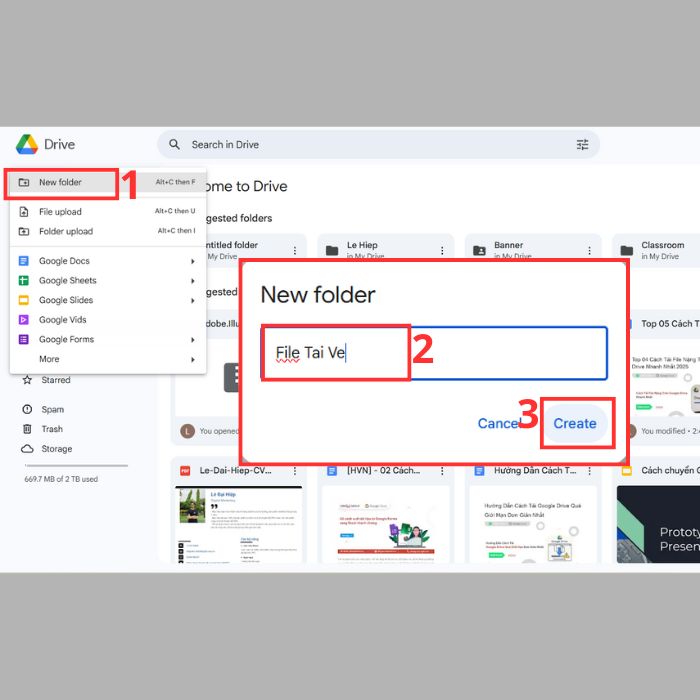The height and width of the screenshot is (700, 700).
Task: Open the Starred sidebar link
Action: [x=56, y=380]
